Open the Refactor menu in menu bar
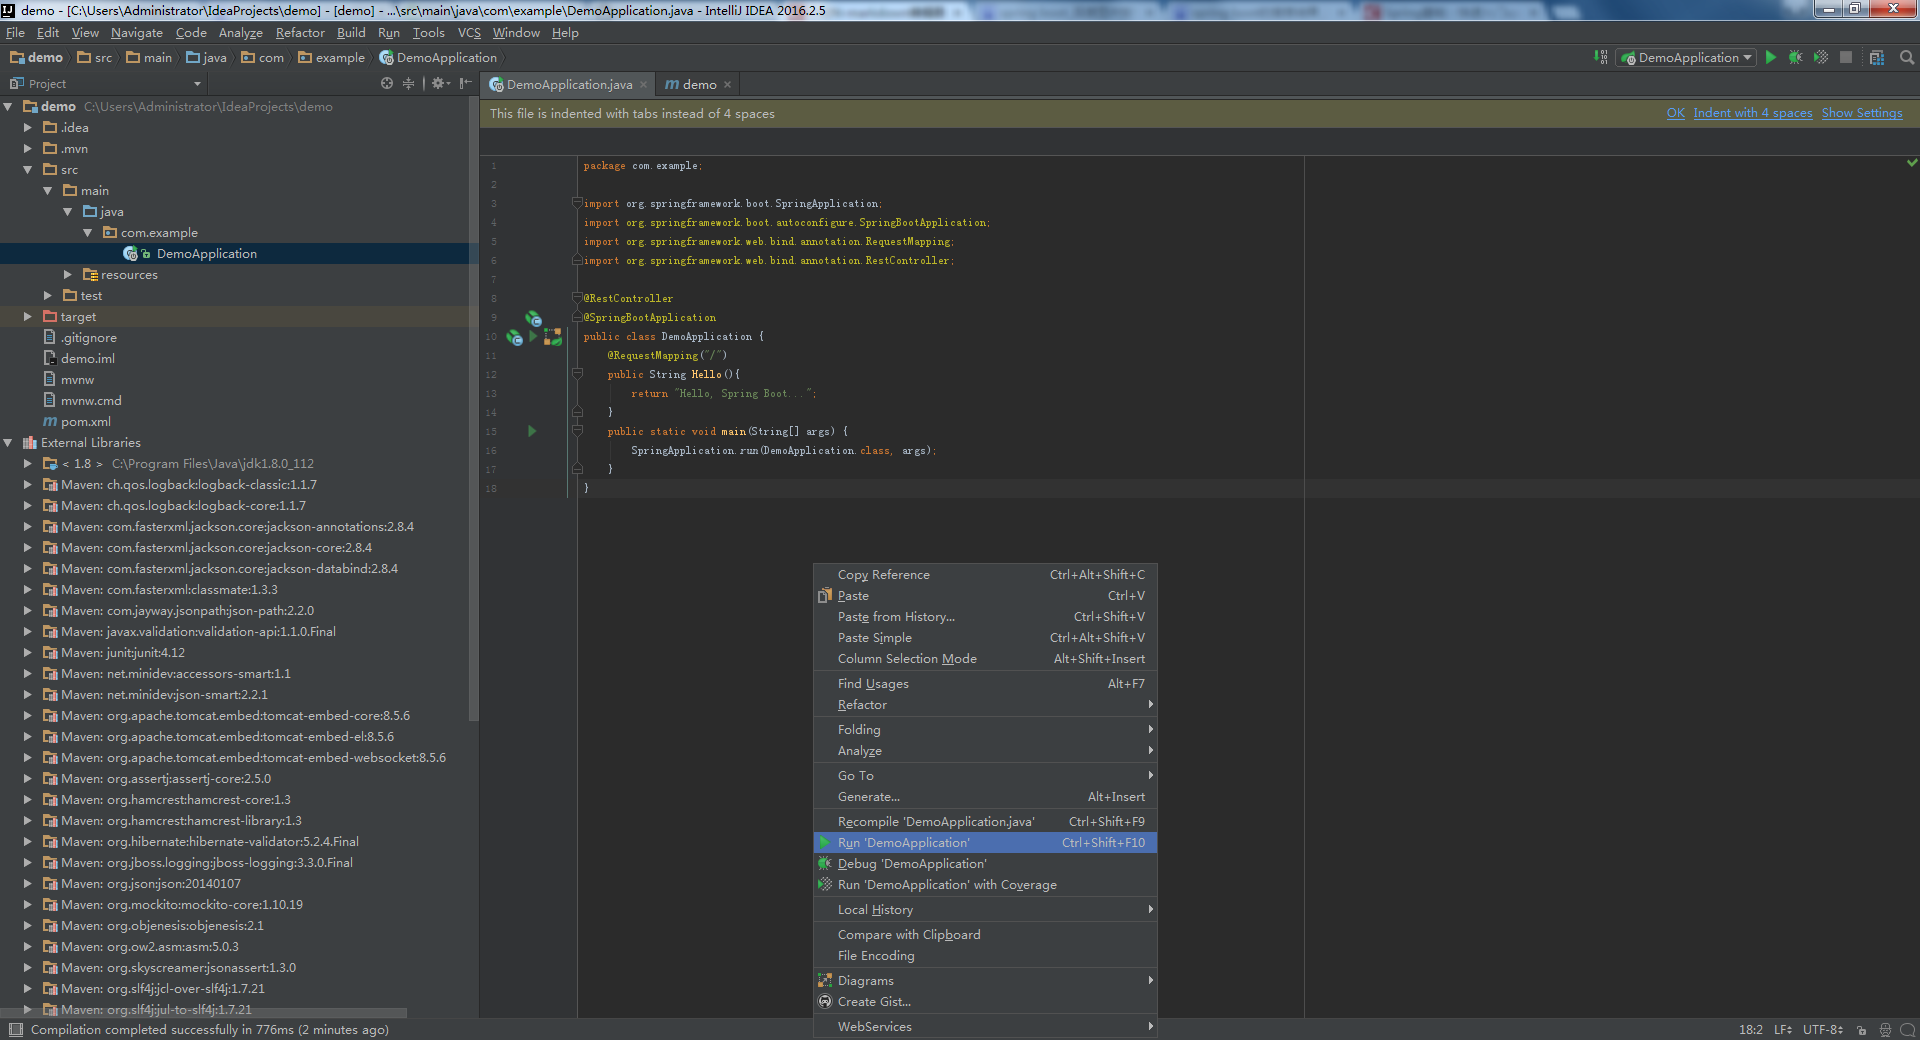The image size is (1920, 1040). click(x=300, y=33)
